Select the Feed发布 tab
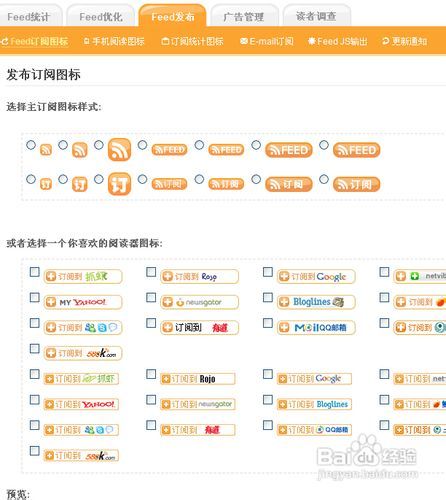 point(173,16)
